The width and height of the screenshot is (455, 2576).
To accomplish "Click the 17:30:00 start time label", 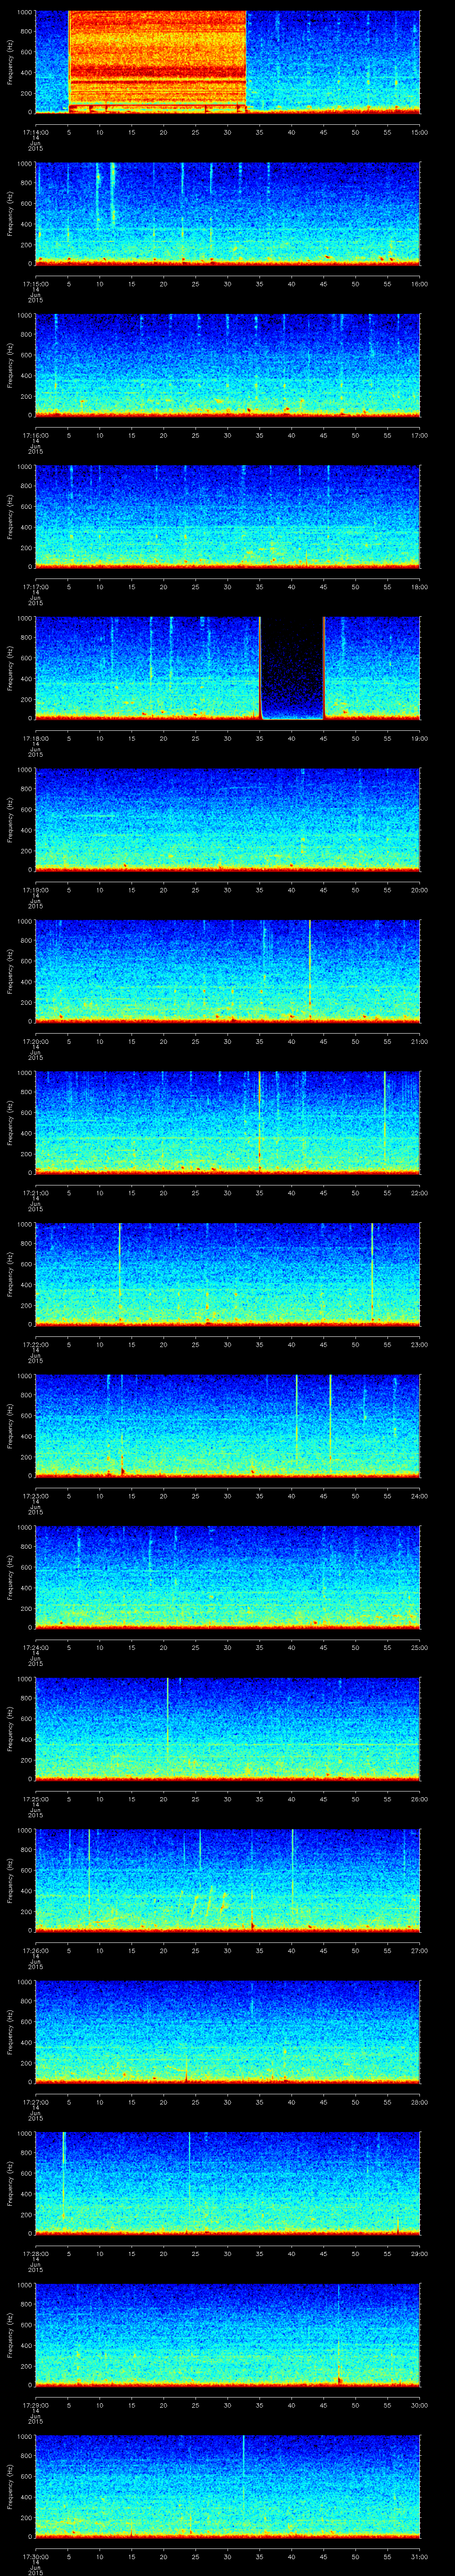I will pyautogui.click(x=35, y=2556).
